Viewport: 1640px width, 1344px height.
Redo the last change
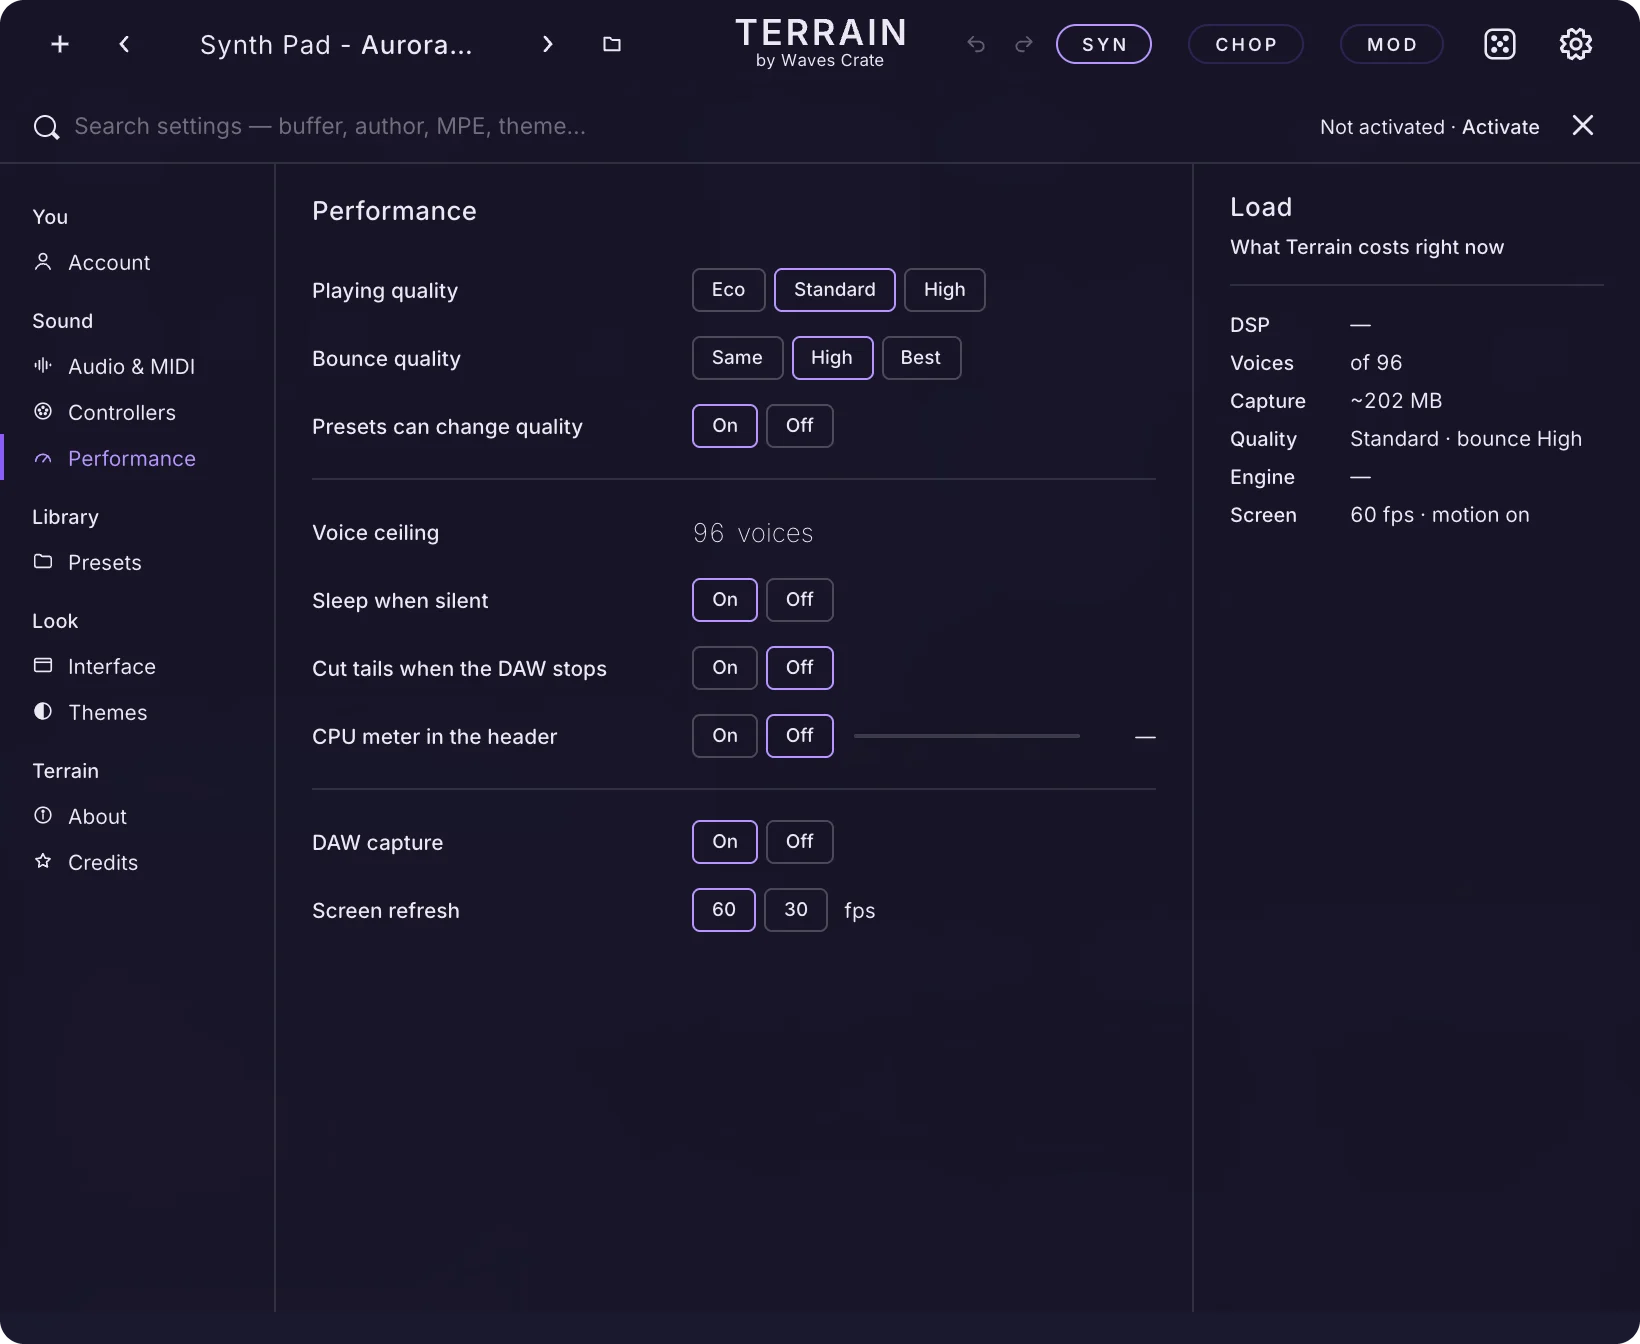point(1024,44)
